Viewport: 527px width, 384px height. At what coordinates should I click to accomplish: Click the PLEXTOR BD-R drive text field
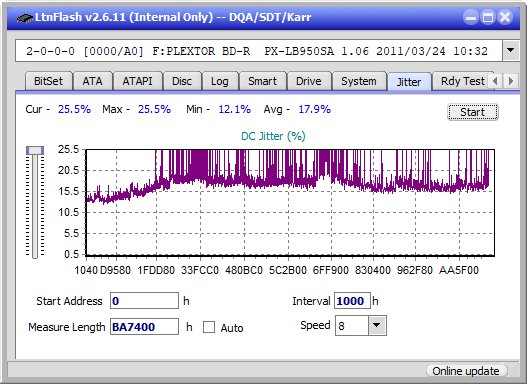[x=259, y=51]
